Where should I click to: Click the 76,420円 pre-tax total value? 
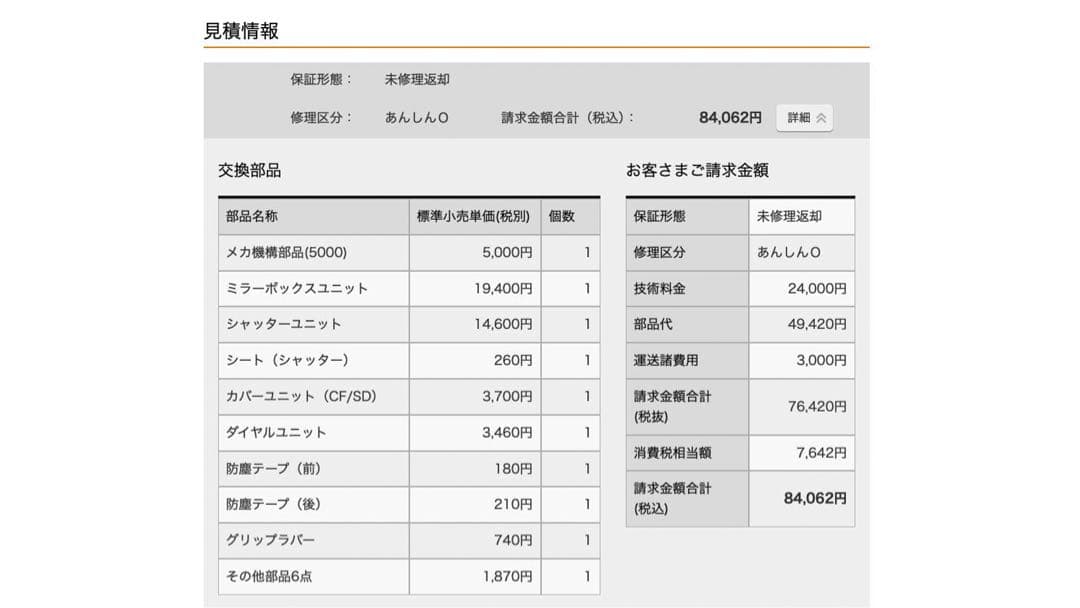817,407
